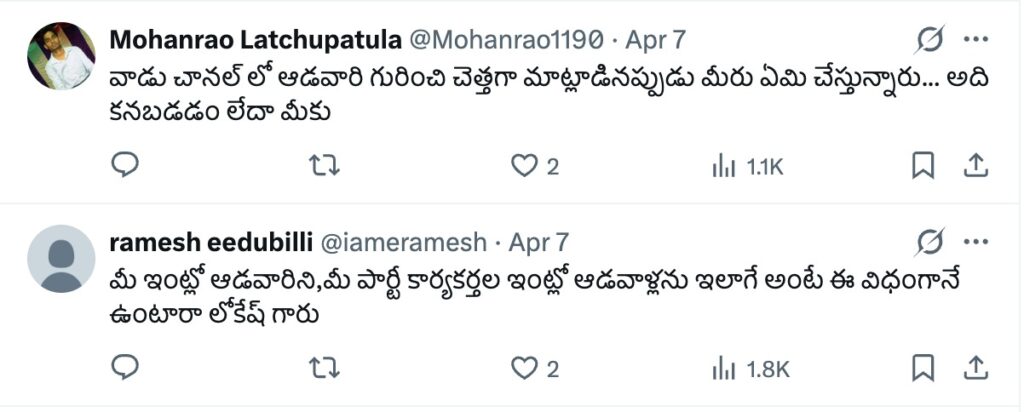
Task: Open Mohanrao Latchupatula's profile picture
Action: pyautogui.click(x=61, y=56)
